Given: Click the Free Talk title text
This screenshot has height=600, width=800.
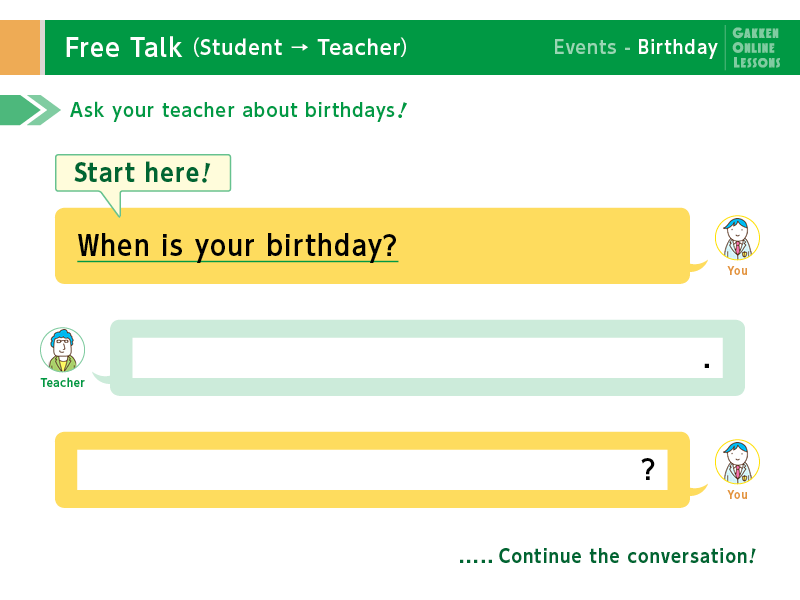Looking at the screenshot, I should click(x=123, y=47).
